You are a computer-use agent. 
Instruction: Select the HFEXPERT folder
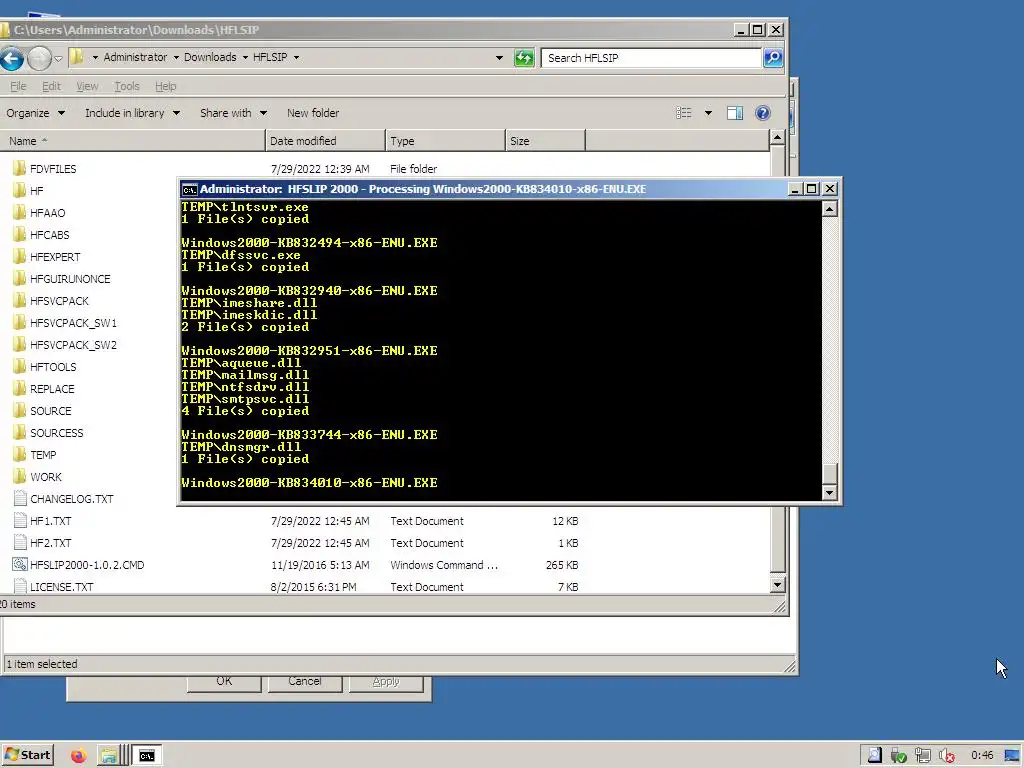[55, 257]
